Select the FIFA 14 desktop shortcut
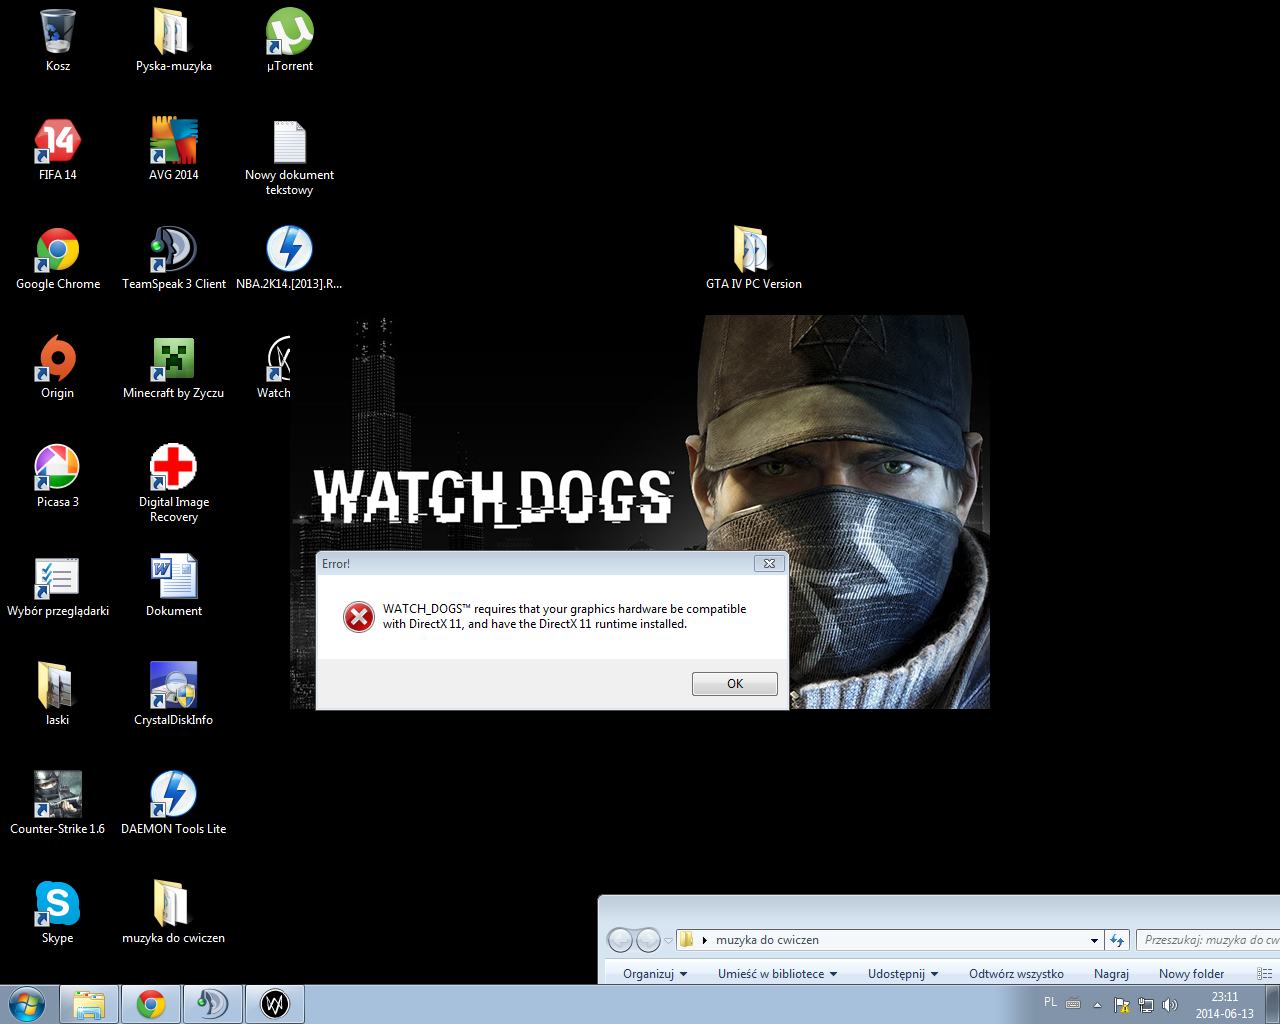1280x1024 pixels. 58,149
